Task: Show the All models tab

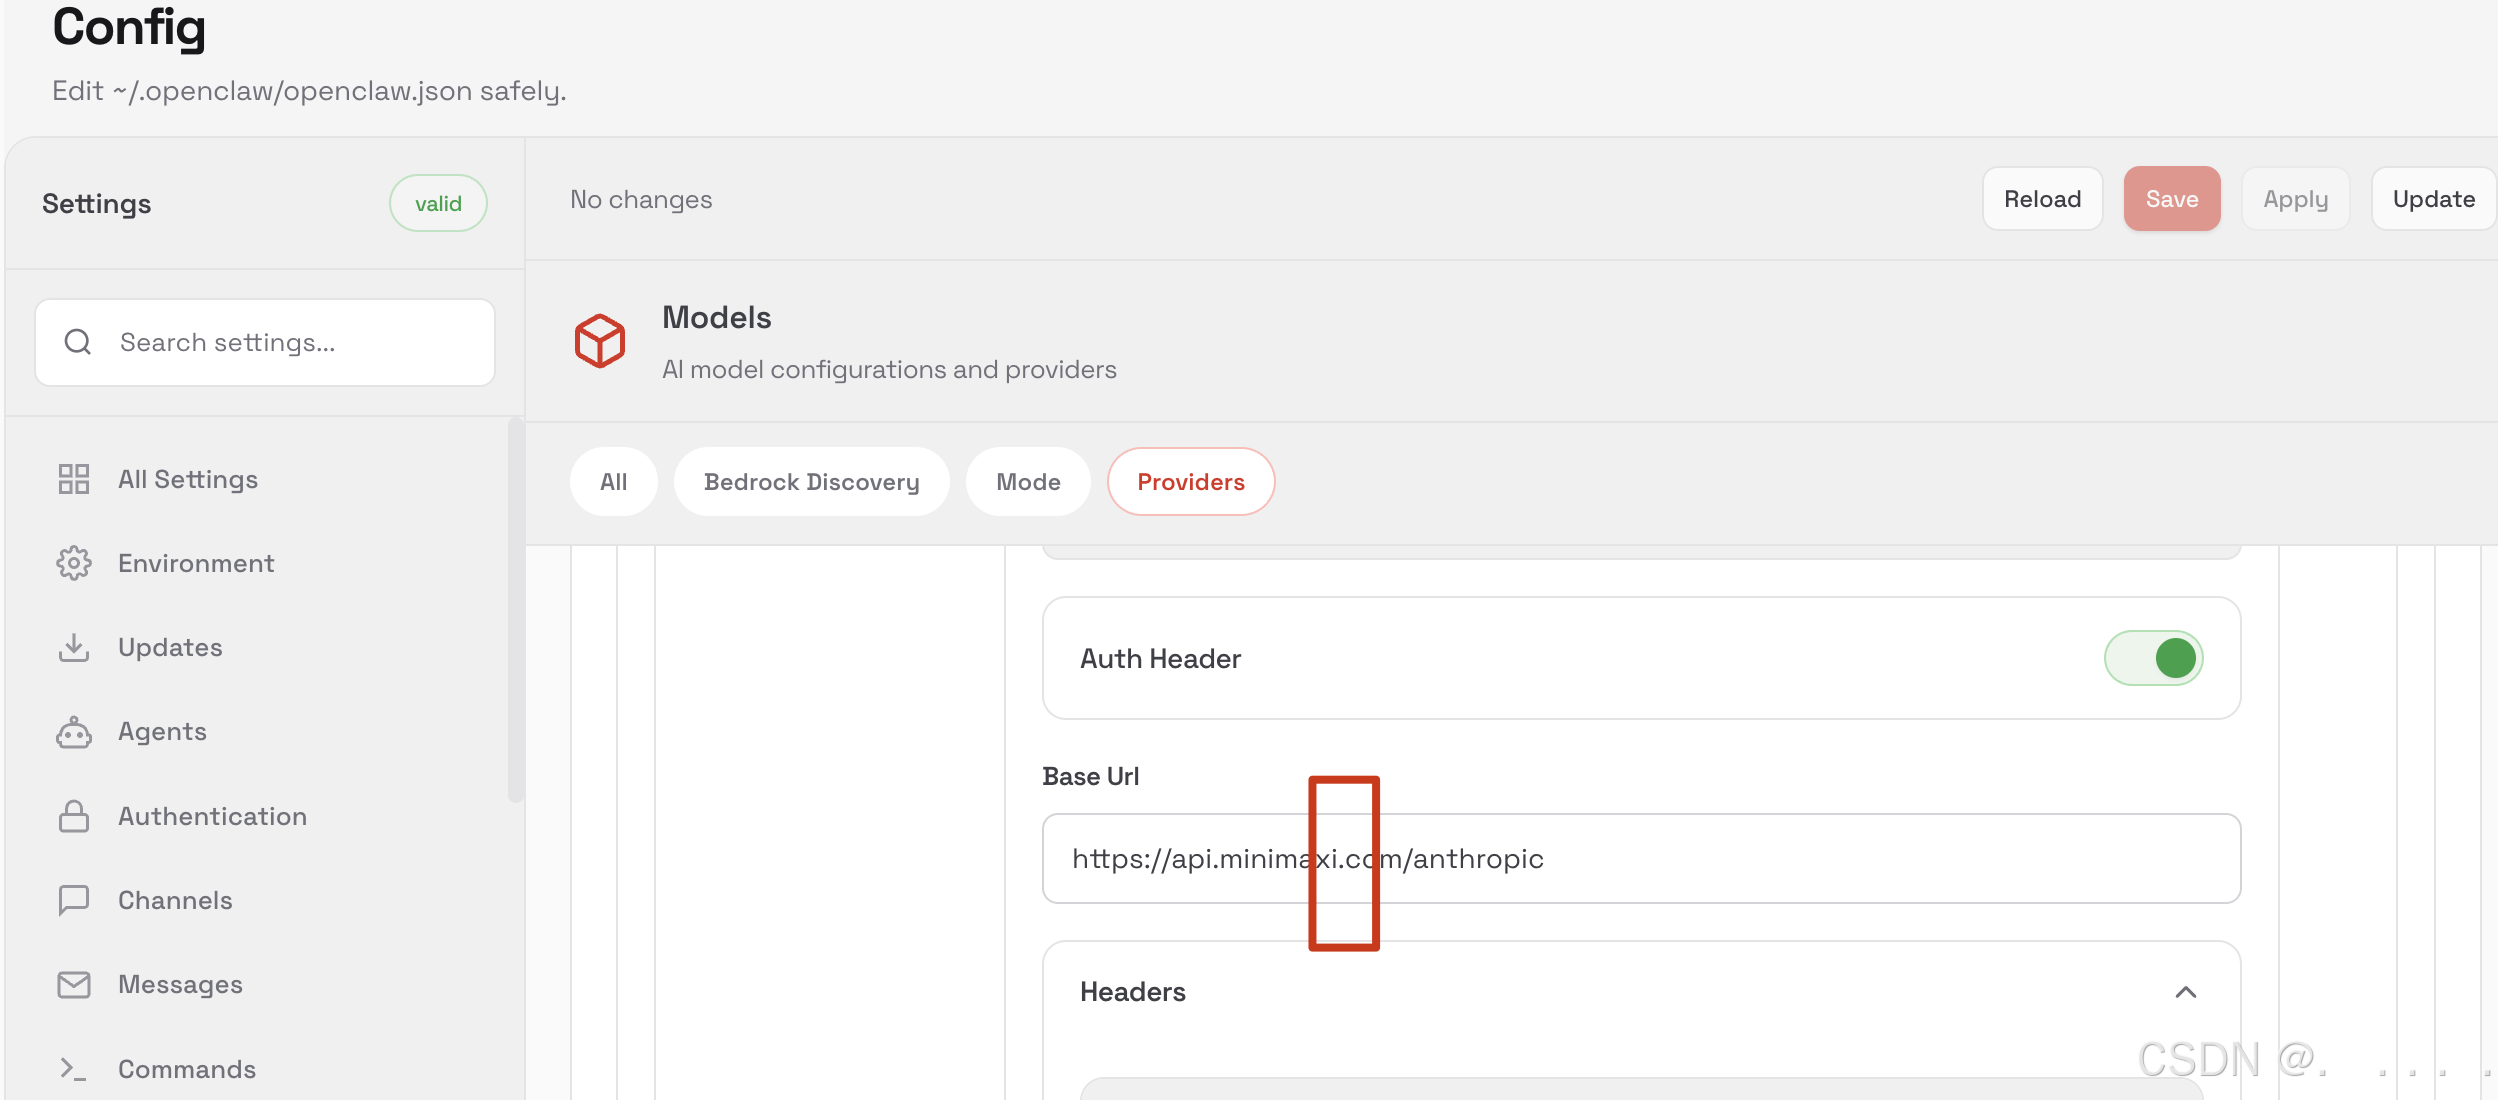Action: (x=613, y=482)
